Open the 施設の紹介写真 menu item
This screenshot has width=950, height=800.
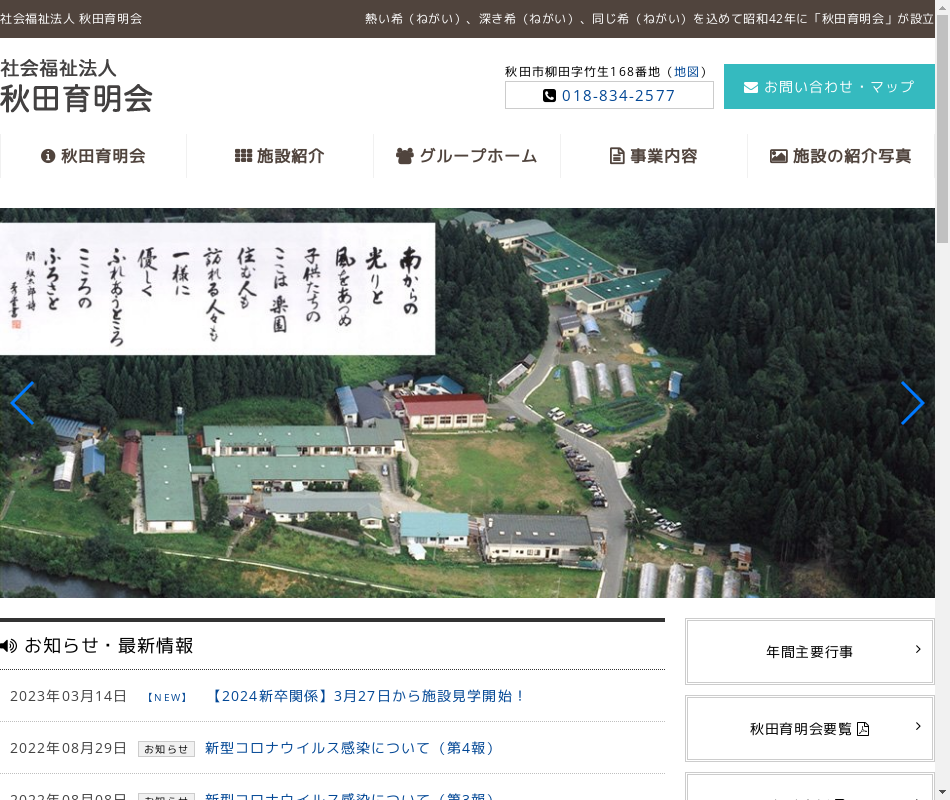tap(840, 156)
